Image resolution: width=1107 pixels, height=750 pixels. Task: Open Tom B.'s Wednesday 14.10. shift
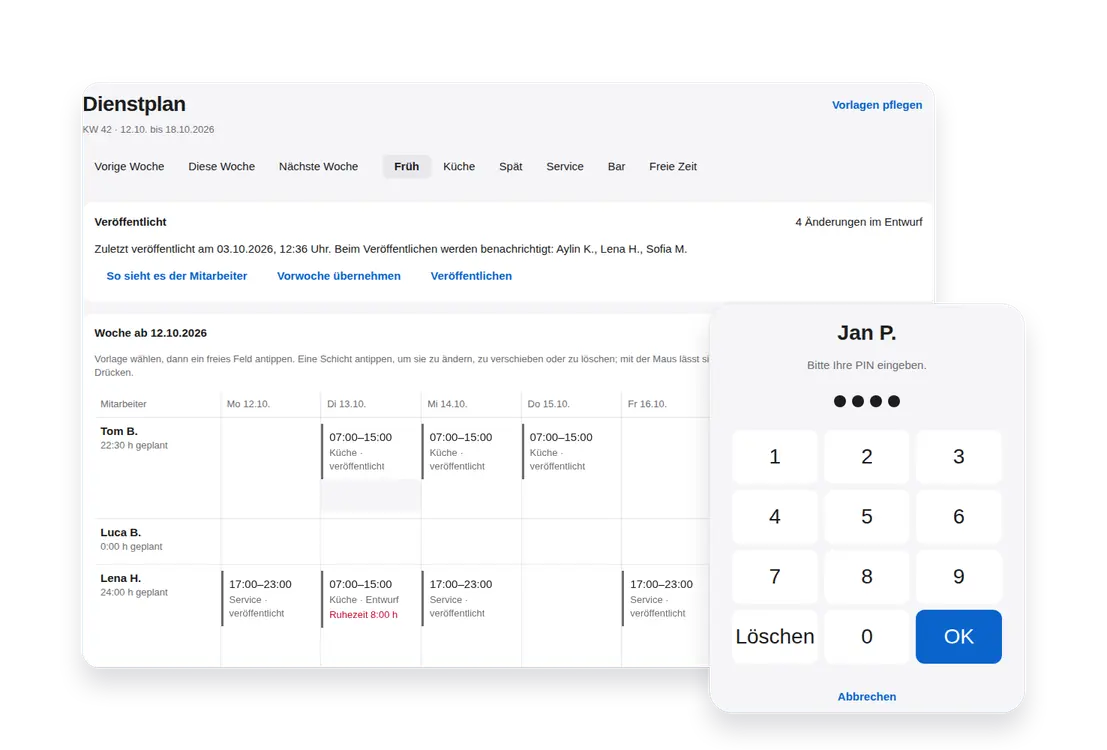pos(471,451)
